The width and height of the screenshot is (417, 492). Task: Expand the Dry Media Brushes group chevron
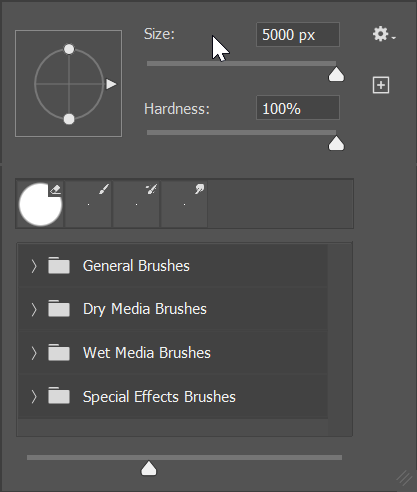pyautogui.click(x=34, y=309)
